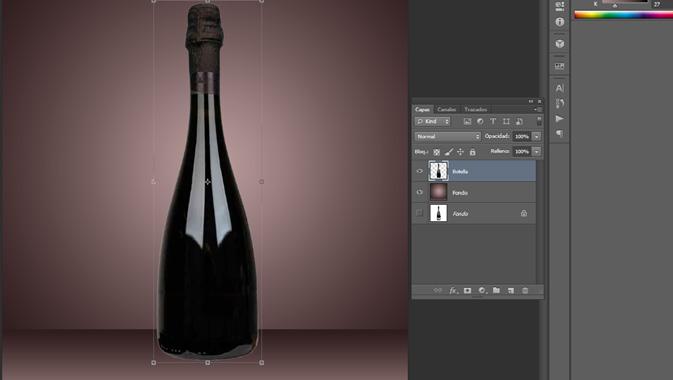
Task: Click the link layers icon
Action: 437,290
